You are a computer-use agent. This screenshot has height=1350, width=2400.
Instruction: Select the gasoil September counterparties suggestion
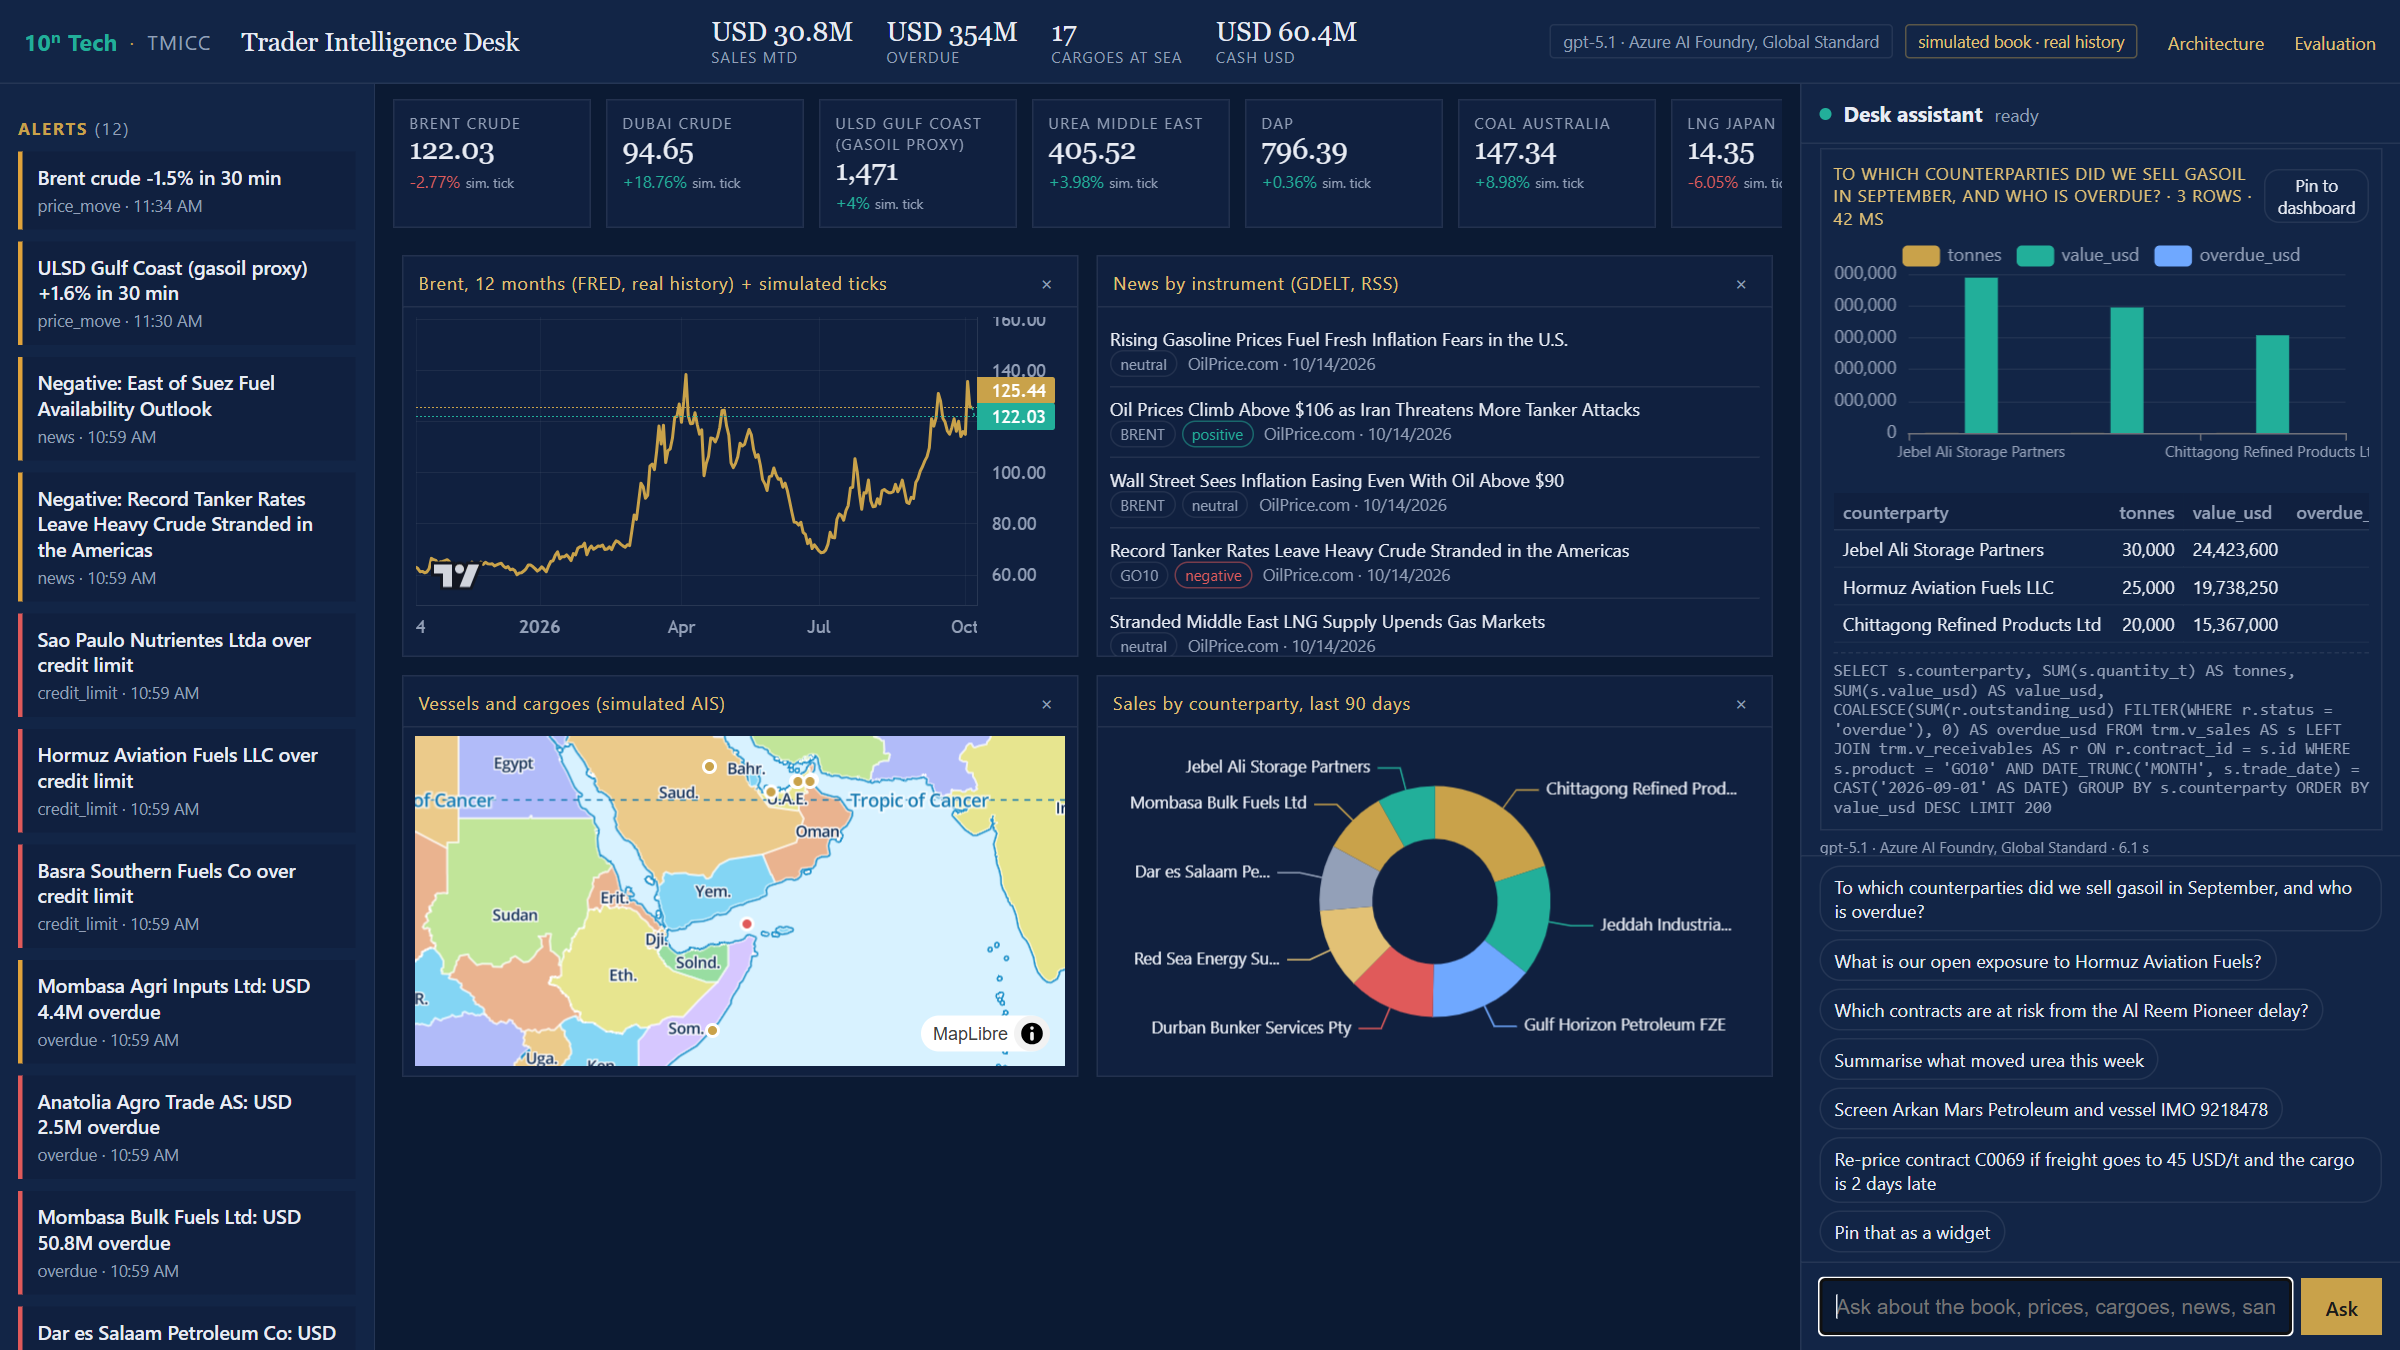[x=2099, y=899]
